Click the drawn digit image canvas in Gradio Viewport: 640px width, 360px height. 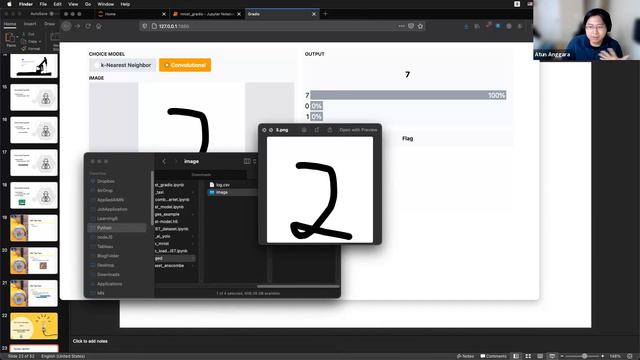[191, 118]
